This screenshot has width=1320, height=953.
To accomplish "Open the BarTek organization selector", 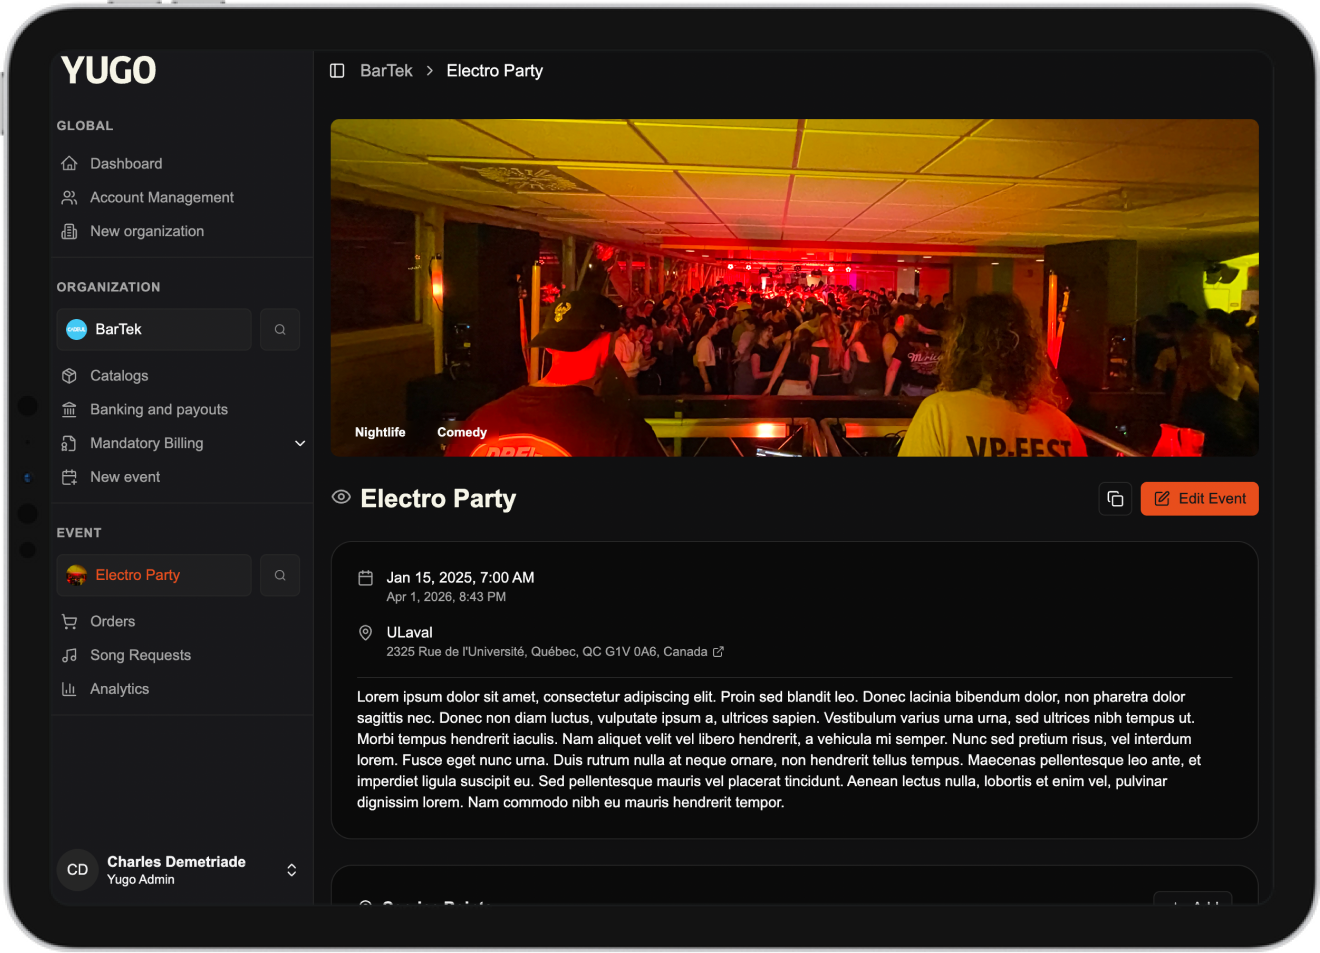I will point(154,330).
